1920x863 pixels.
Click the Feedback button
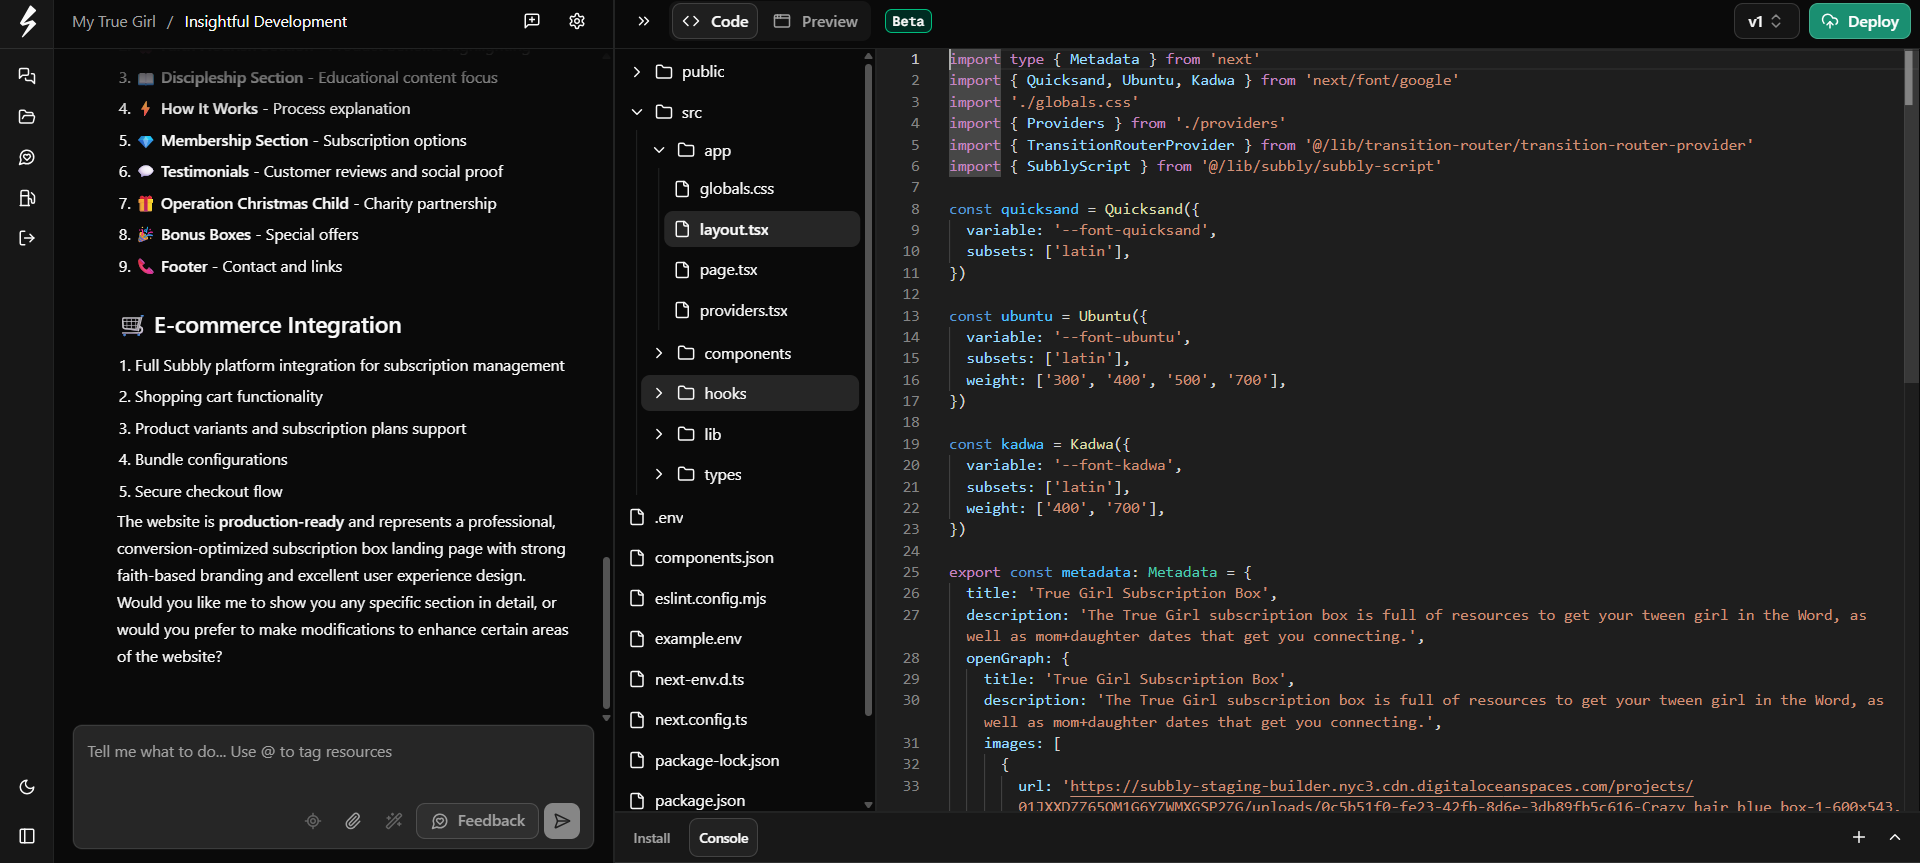click(x=478, y=821)
